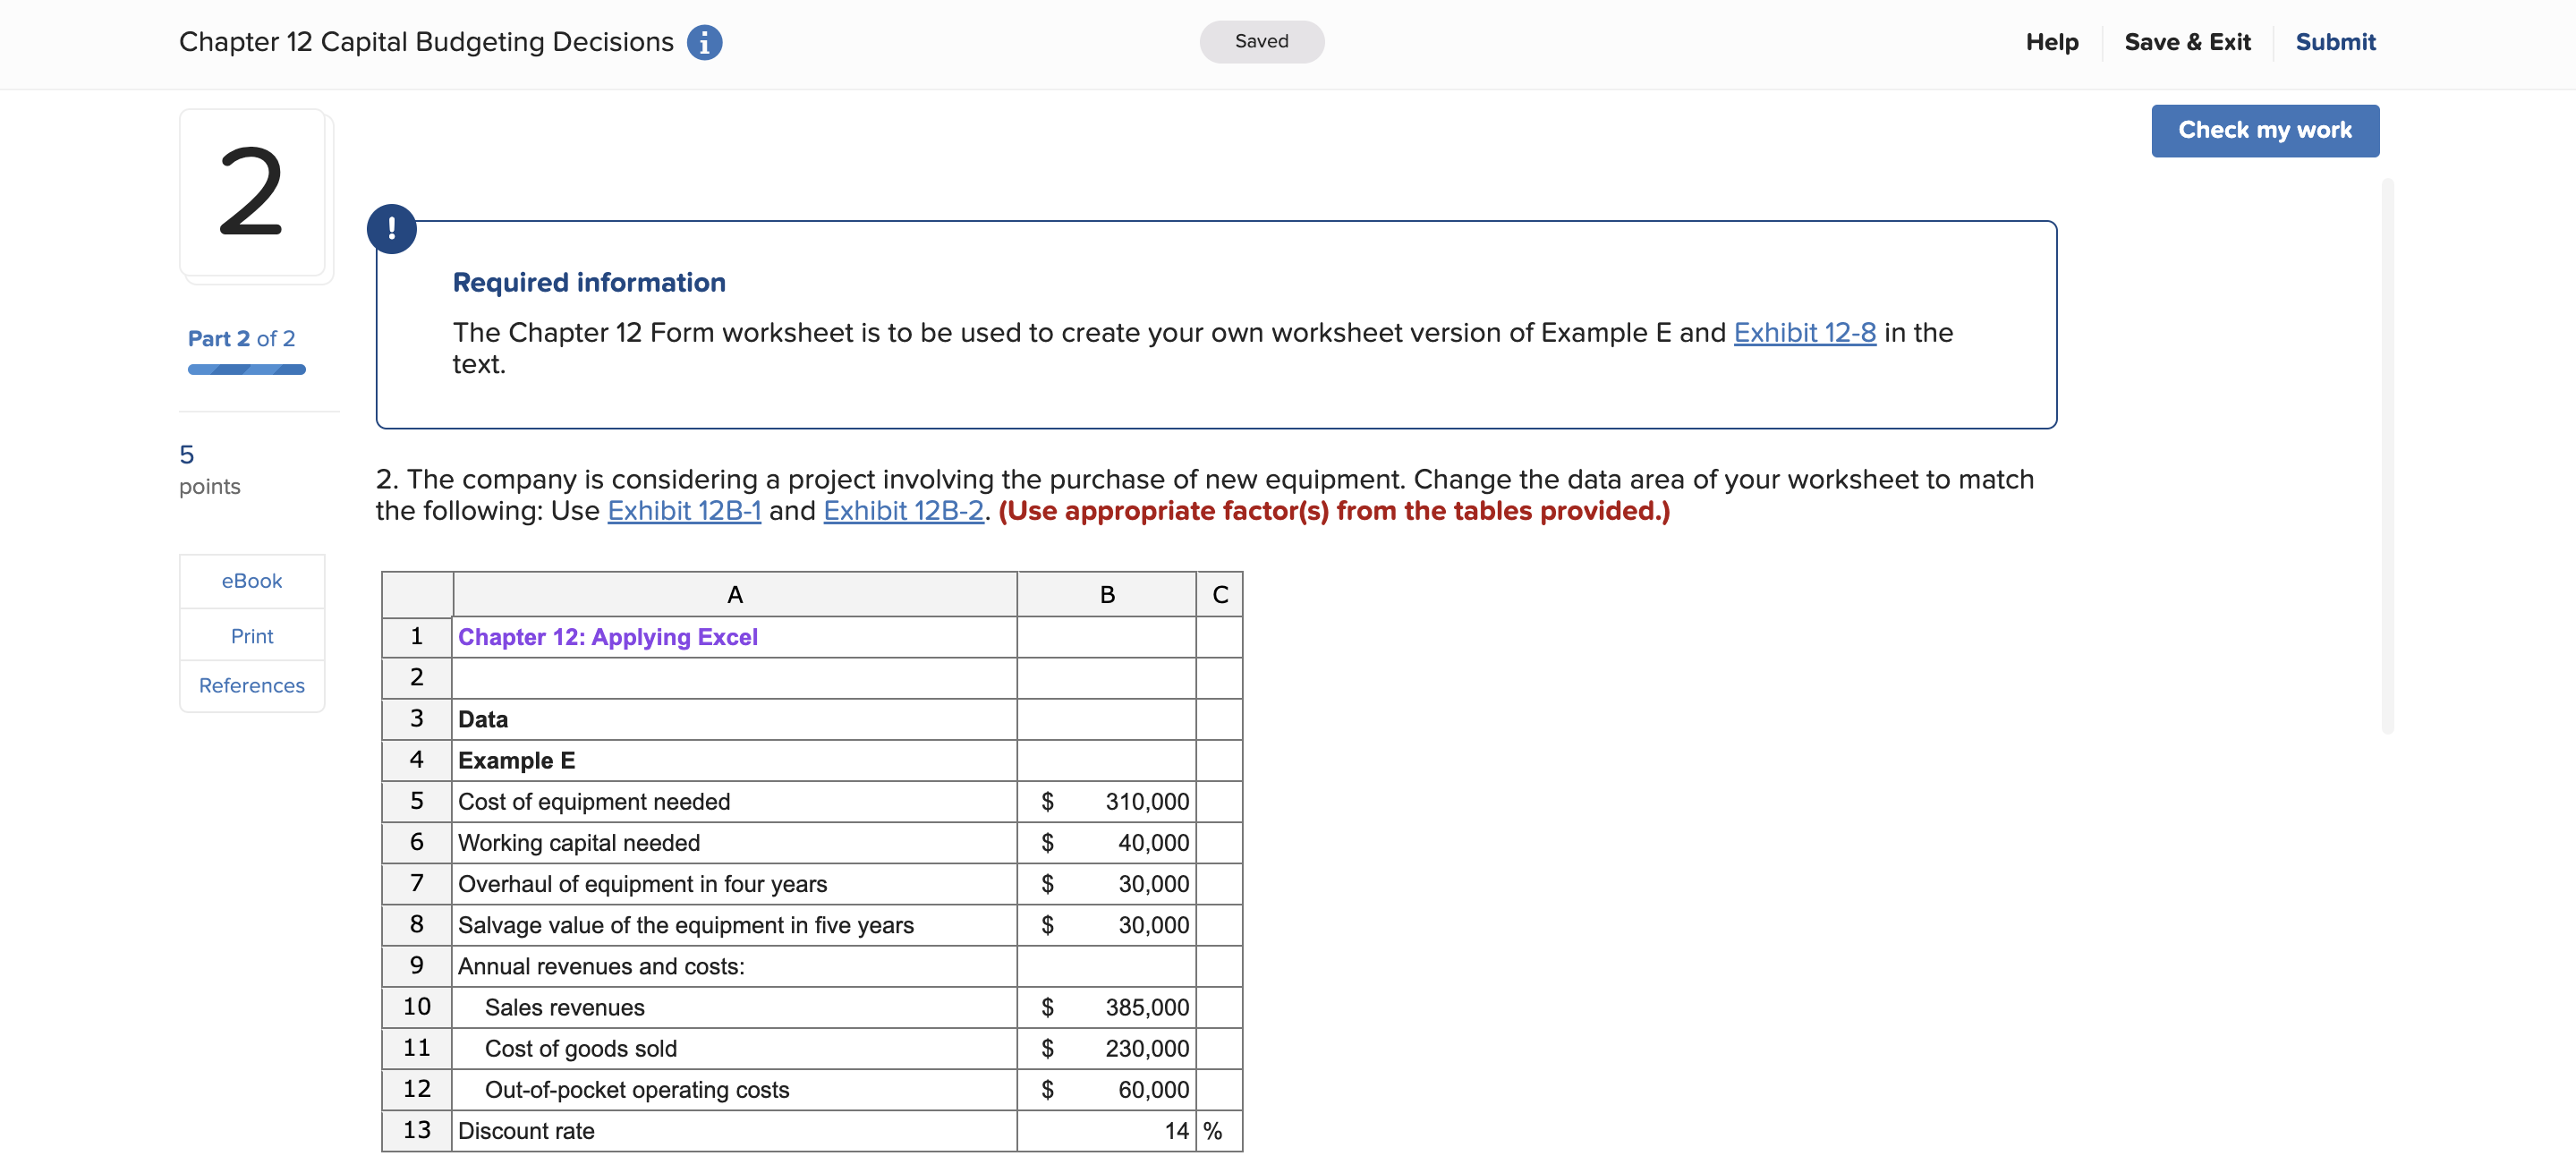Click the 'Data' heading cell
This screenshot has height=1173, width=2576.
(735, 719)
